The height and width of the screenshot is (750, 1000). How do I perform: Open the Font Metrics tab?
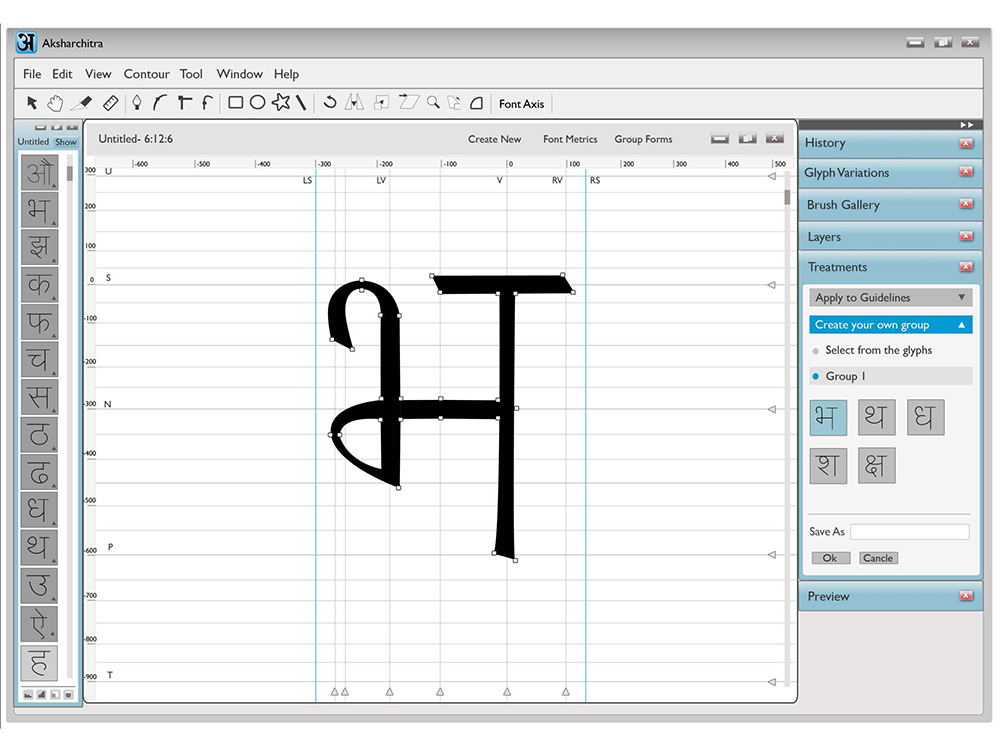[570, 139]
